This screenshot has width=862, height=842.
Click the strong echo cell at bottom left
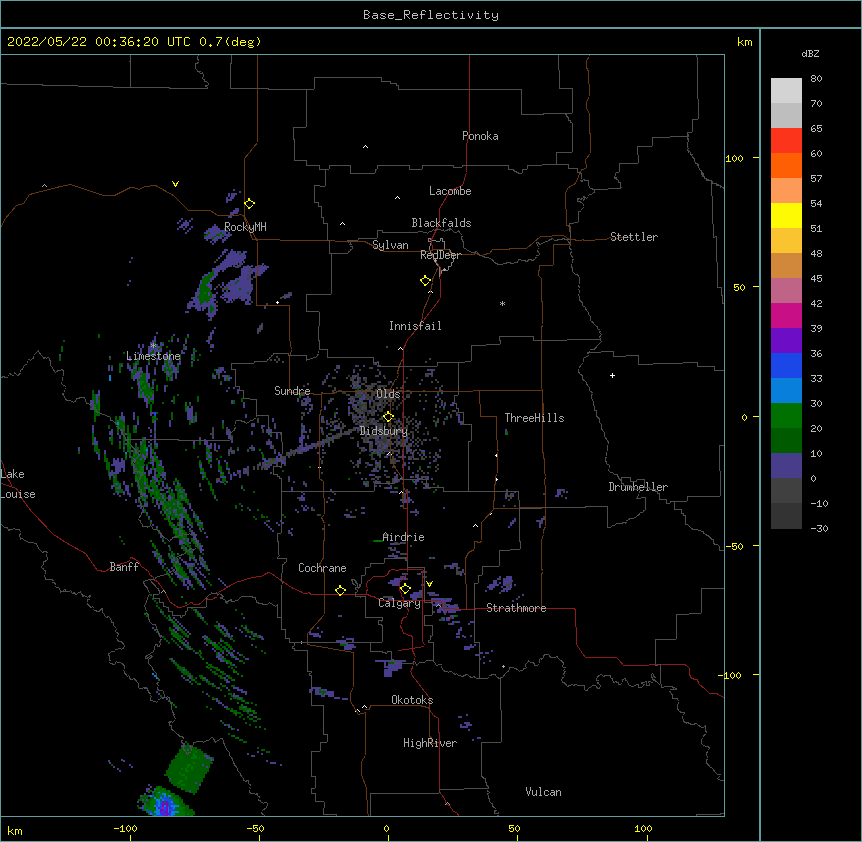(x=165, y=804)
